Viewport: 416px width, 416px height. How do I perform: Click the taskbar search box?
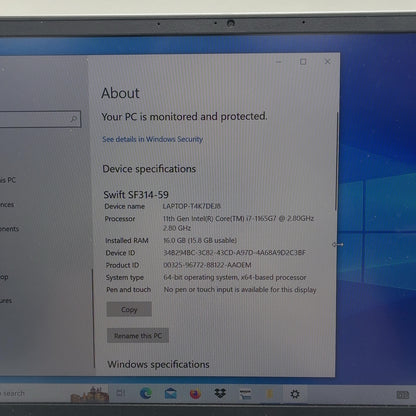click(x=35, y=394)
